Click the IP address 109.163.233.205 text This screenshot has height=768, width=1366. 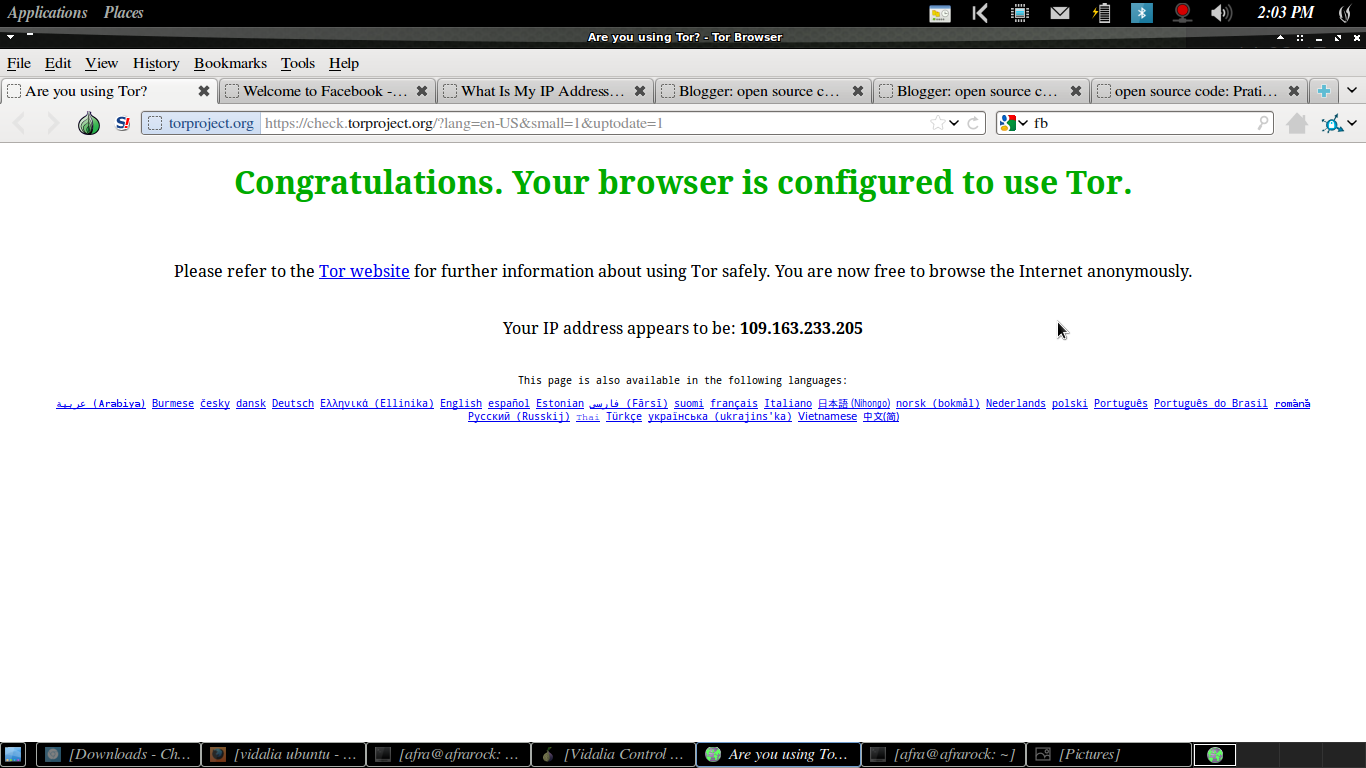(x=801, y=328)
